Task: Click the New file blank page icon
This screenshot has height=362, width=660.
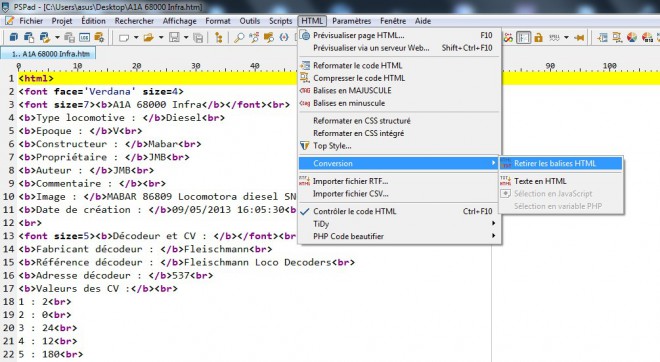Action: point(124,37)
